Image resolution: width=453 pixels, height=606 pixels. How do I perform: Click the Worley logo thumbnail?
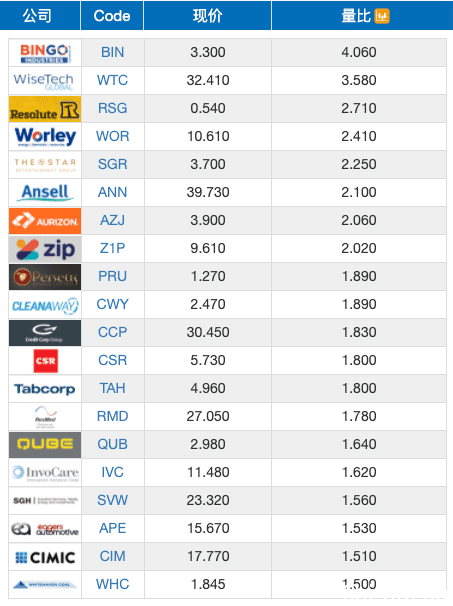[x=45, y=136]
